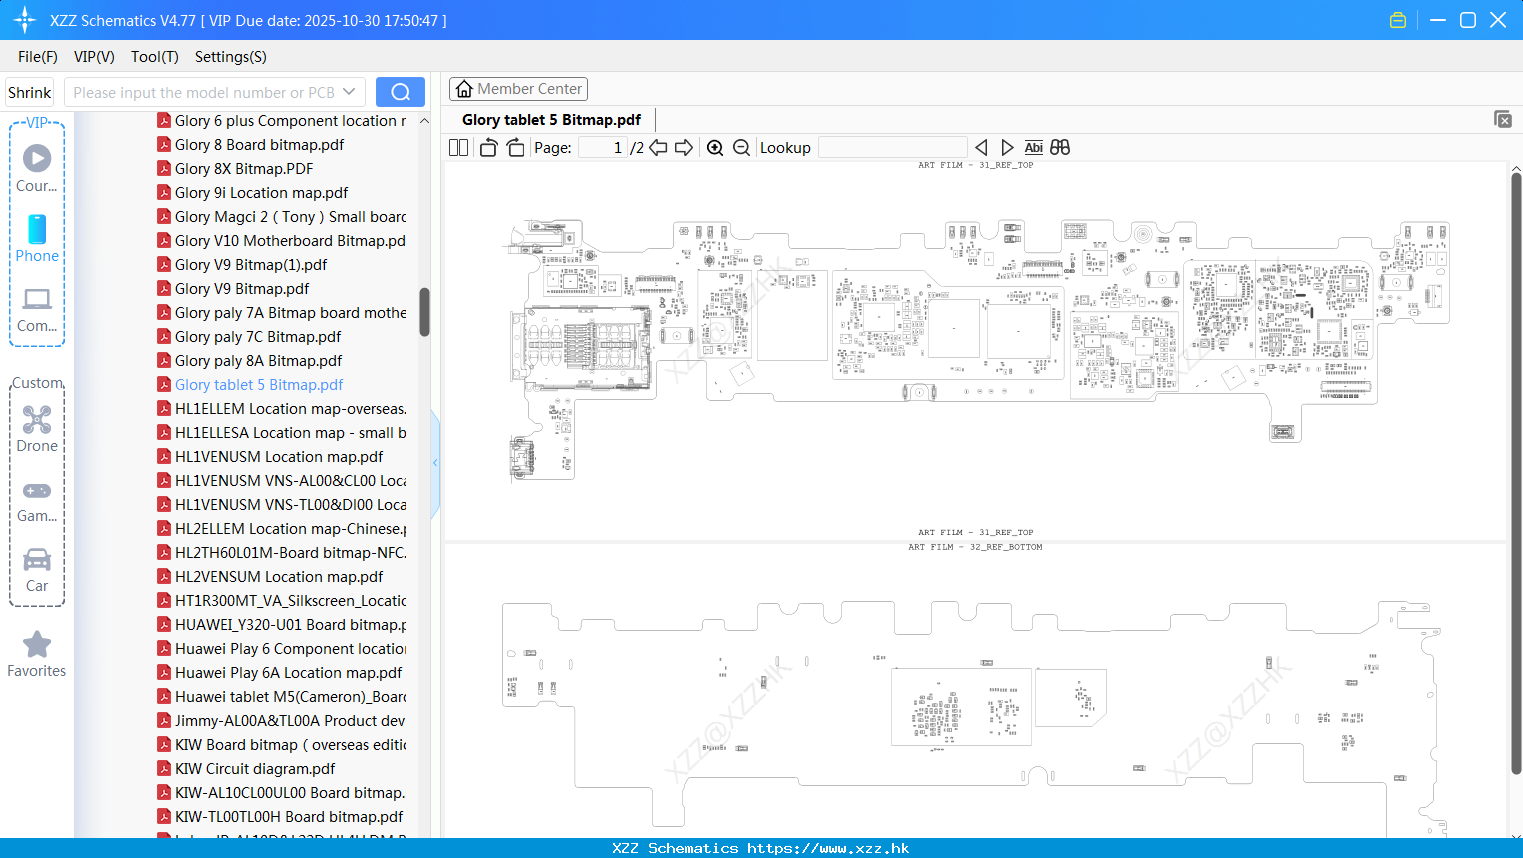
Task: Select the Computer category
Action: pos(37,310)
